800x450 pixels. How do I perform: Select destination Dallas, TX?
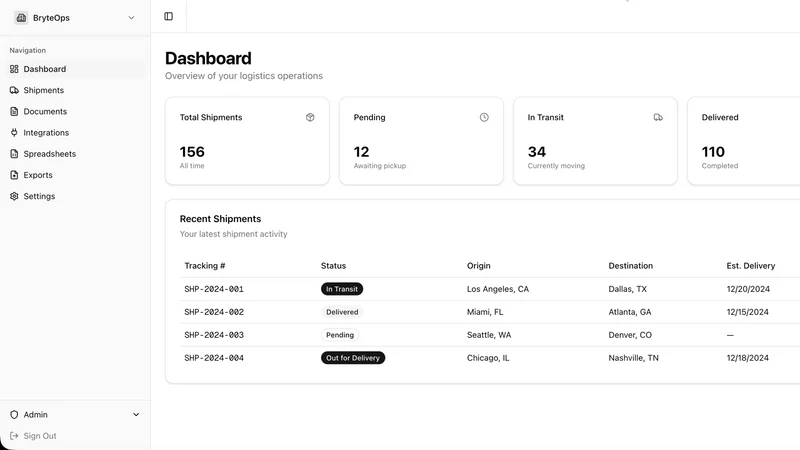click(628, 289)
